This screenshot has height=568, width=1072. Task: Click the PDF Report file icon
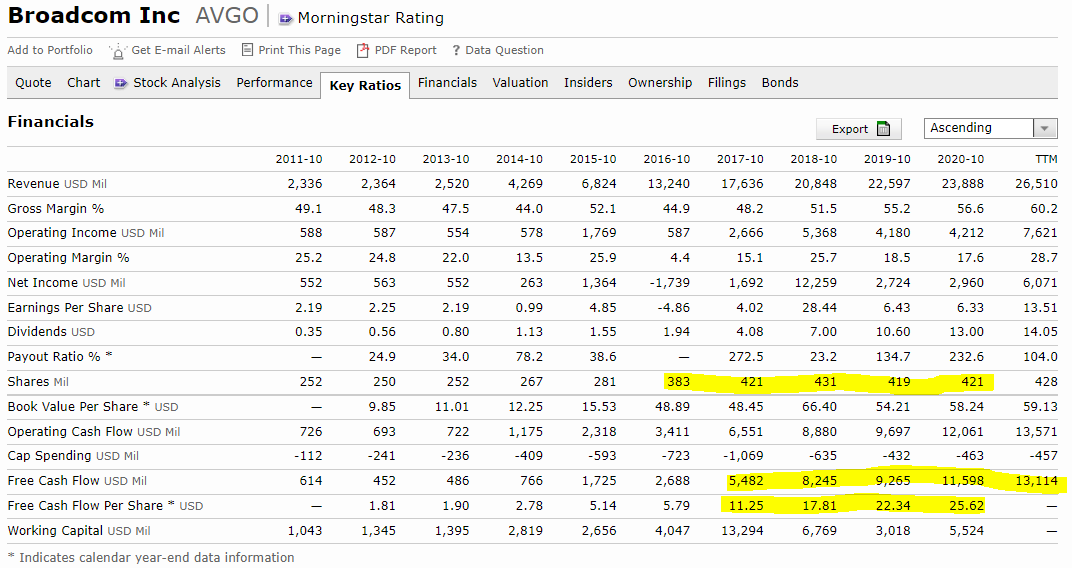(363, 50)
